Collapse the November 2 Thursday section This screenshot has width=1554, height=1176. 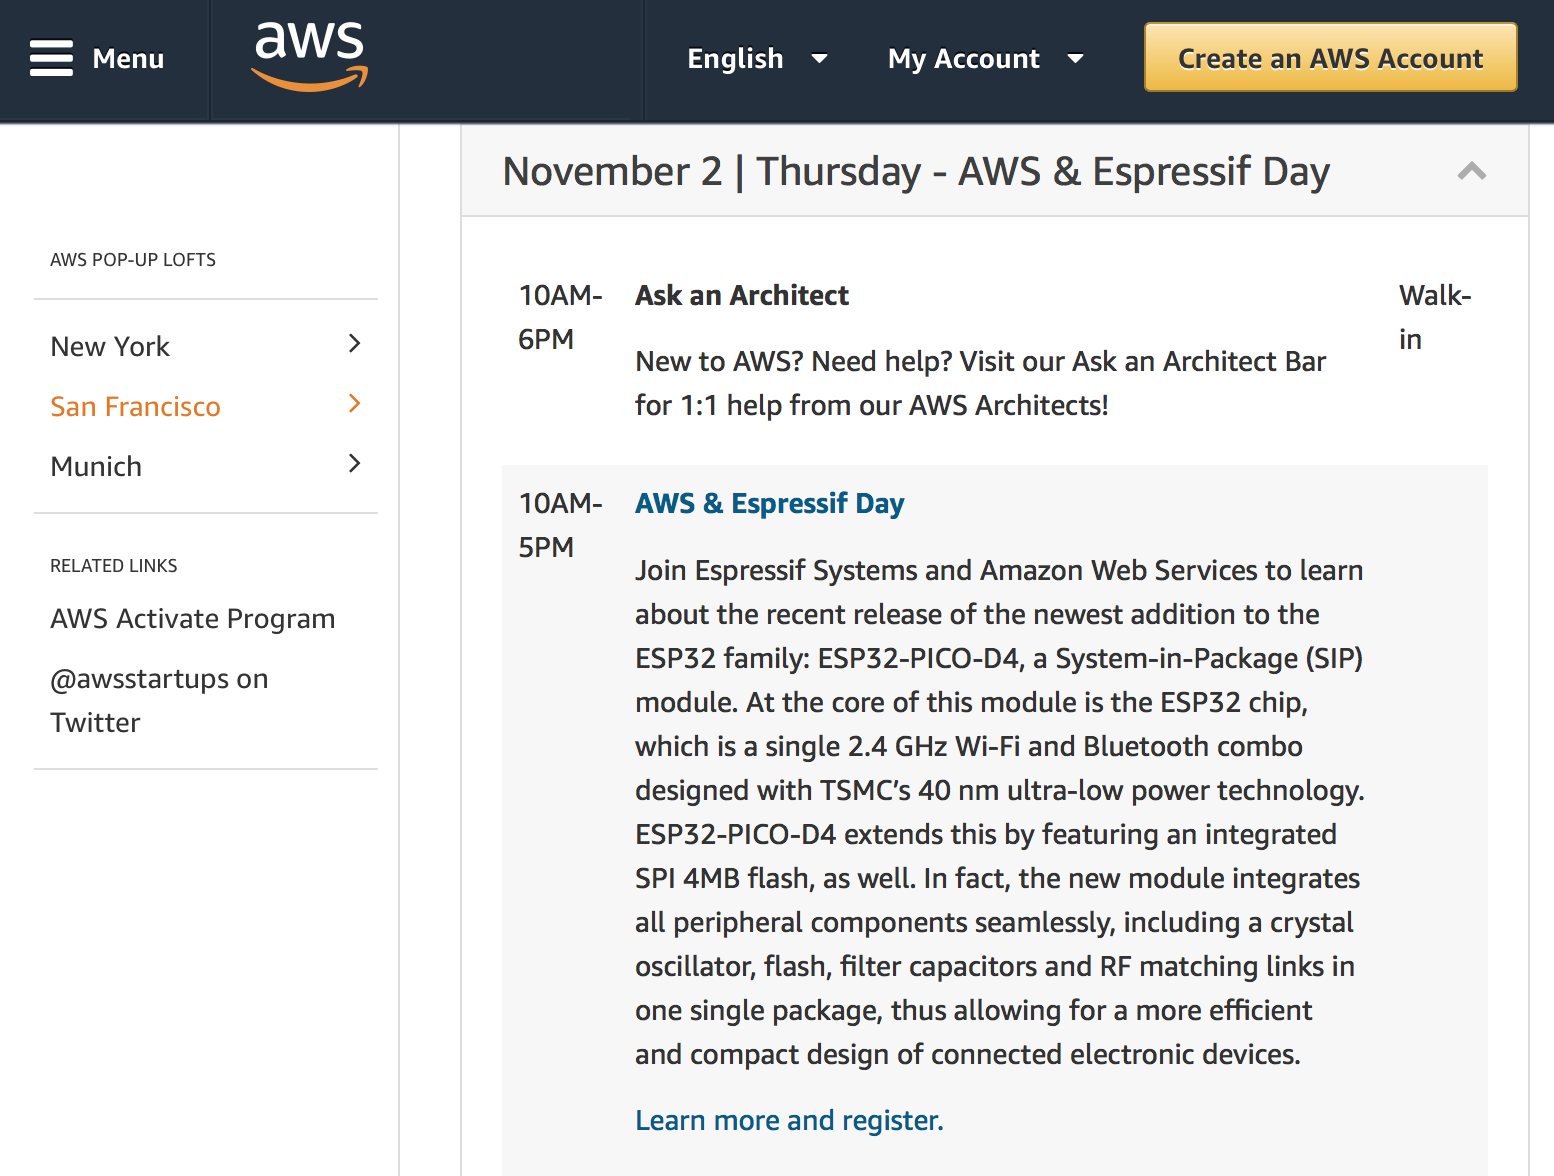(x=1471, y=171)
